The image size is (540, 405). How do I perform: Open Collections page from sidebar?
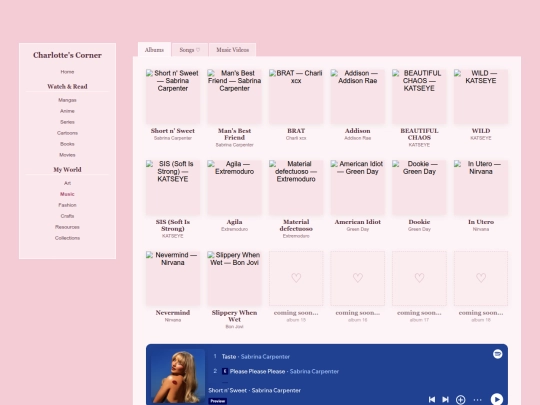67,238
